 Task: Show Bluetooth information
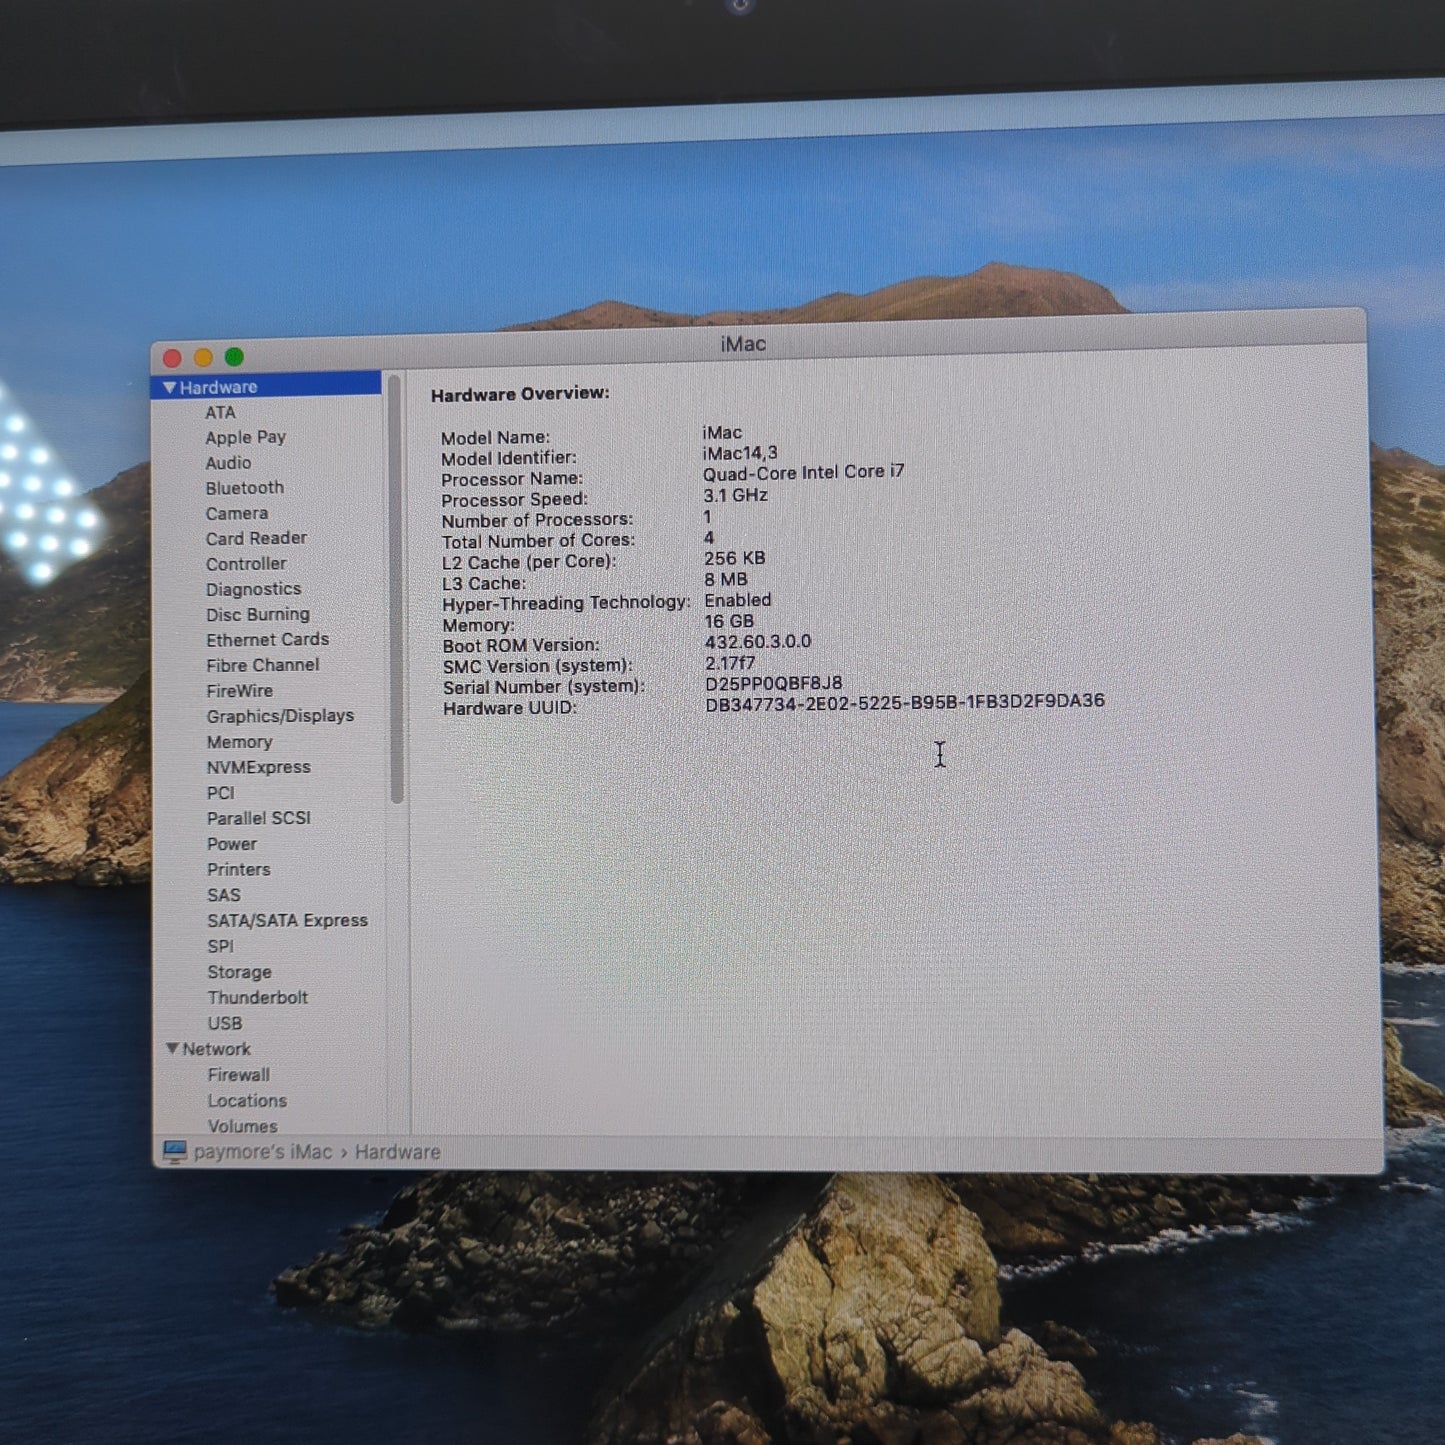click(x=244, y=488)
